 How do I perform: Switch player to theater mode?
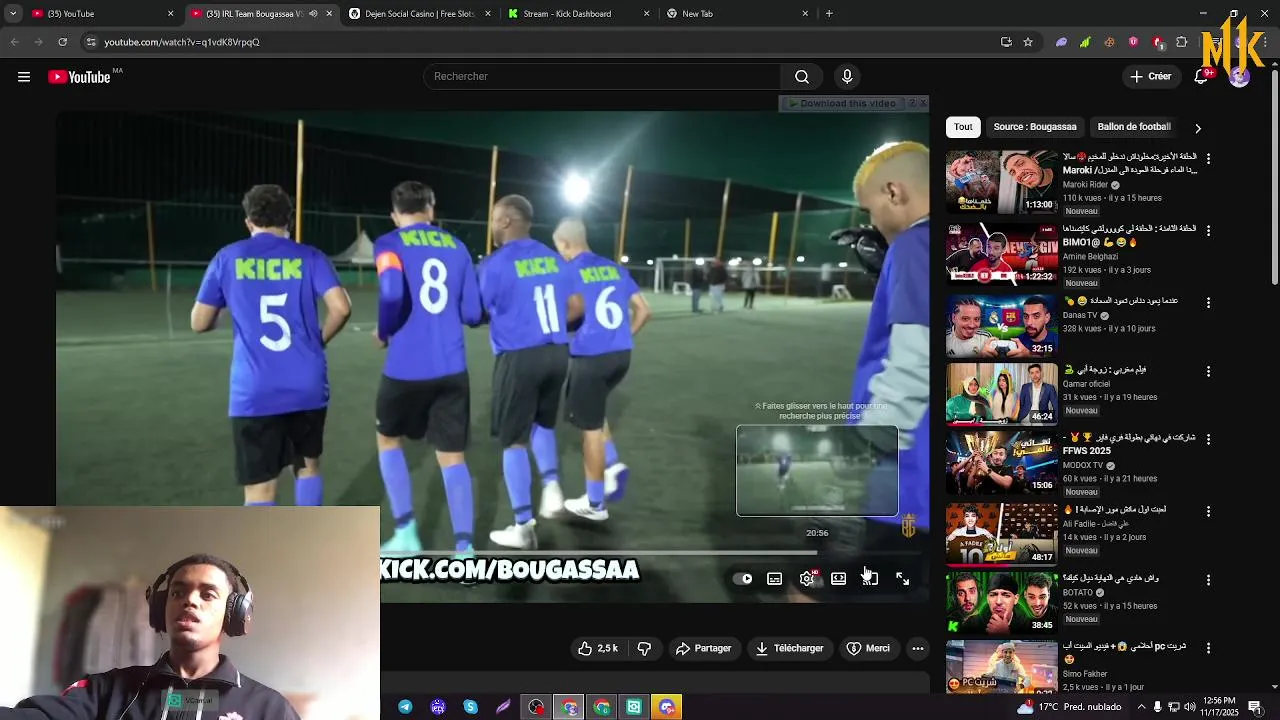click(839, 579)
